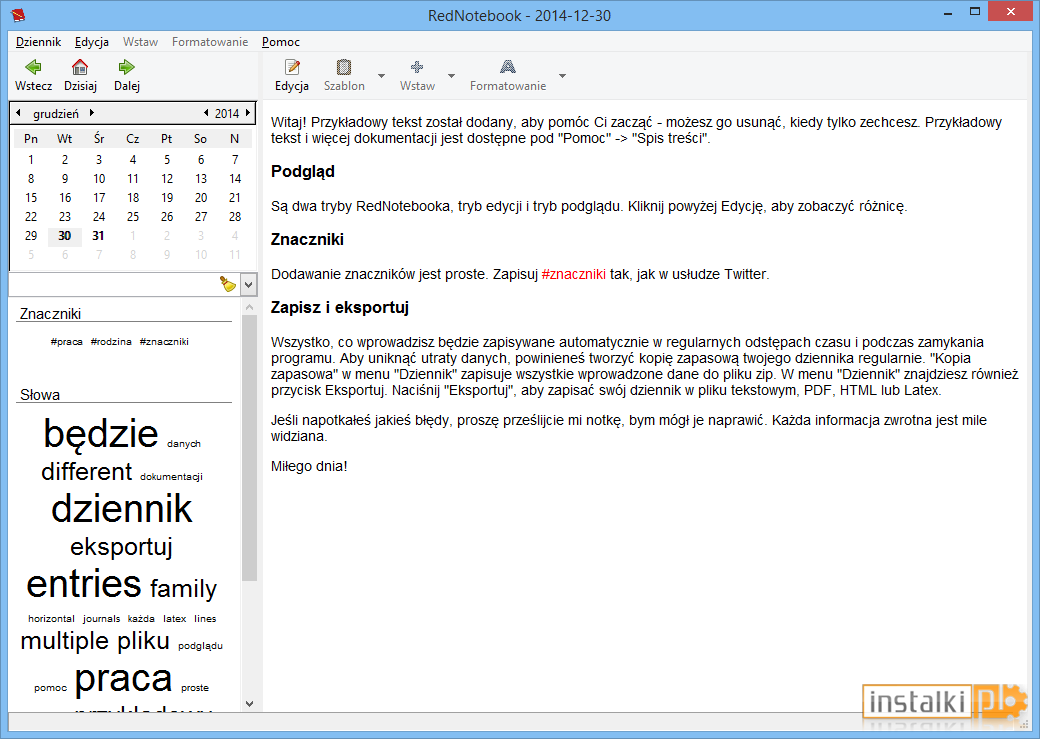The image size is (1040, 739).
Task: Click the word 'będzie' in cloud
Action: coord(101,435)
